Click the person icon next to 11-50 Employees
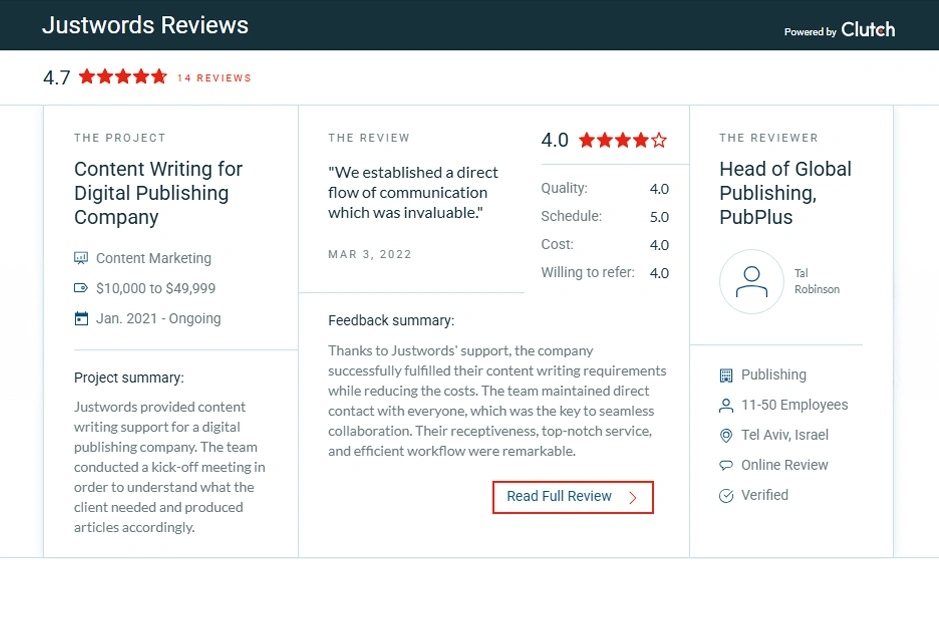 click(726, 405)
